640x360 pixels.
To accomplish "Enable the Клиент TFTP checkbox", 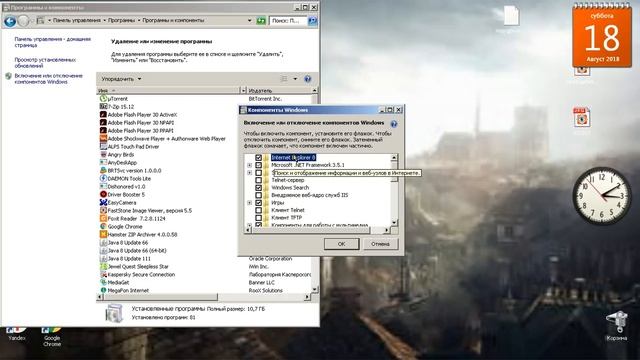I will [258, 218].
